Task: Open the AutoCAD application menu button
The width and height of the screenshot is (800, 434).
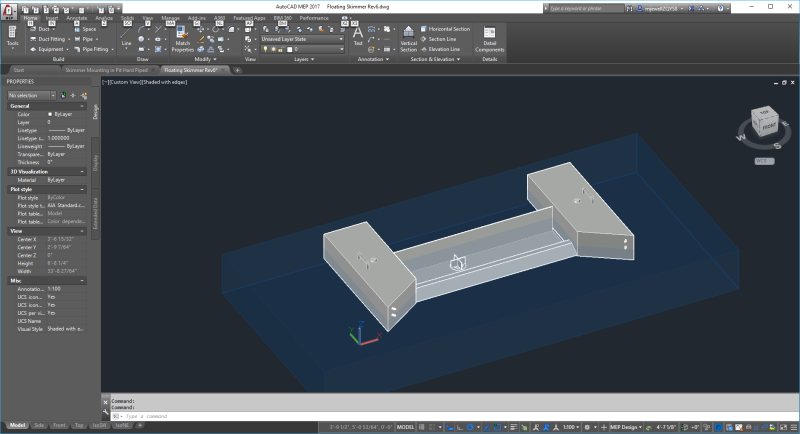Action: pyautogui.click(x=9, y=10)
